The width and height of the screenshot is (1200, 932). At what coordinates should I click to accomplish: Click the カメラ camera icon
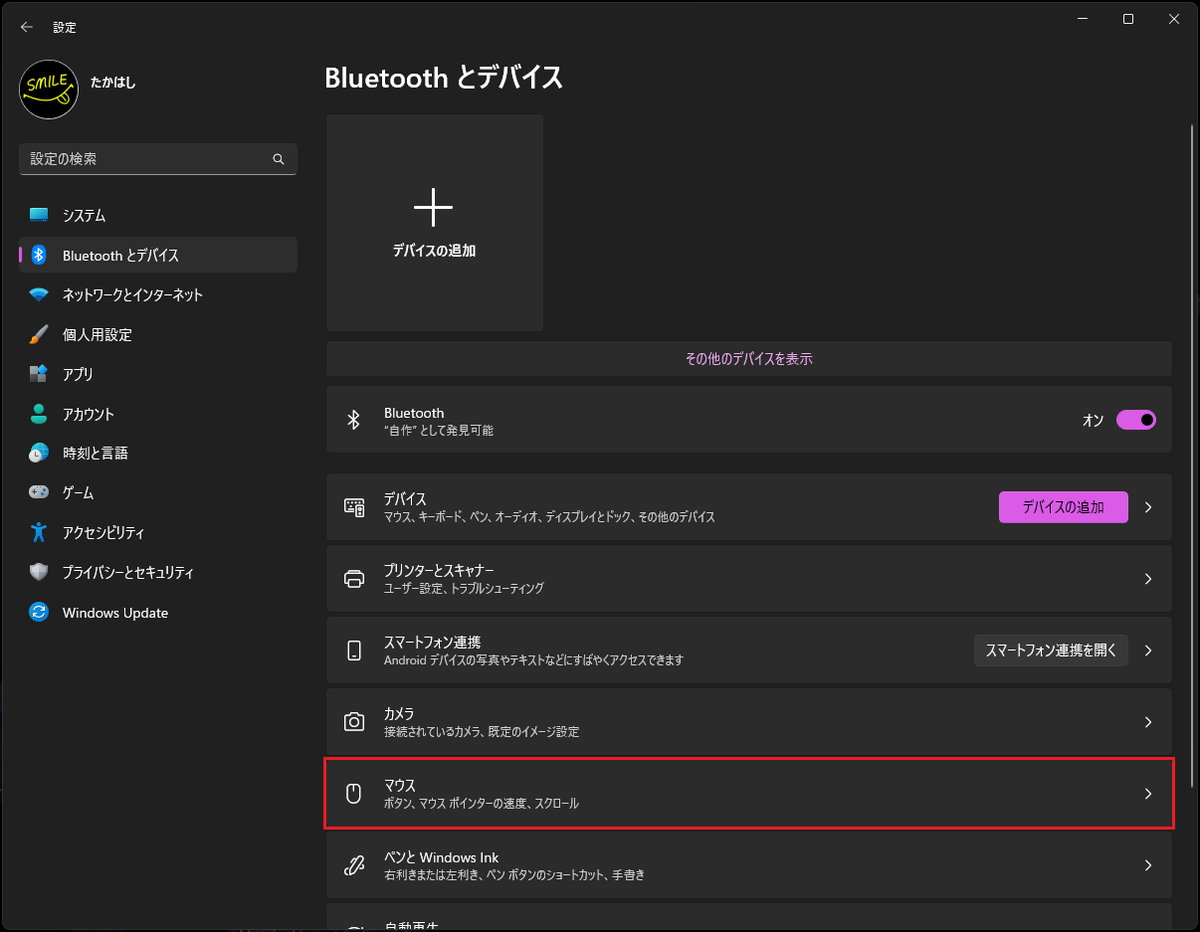(x=354, y=722)
